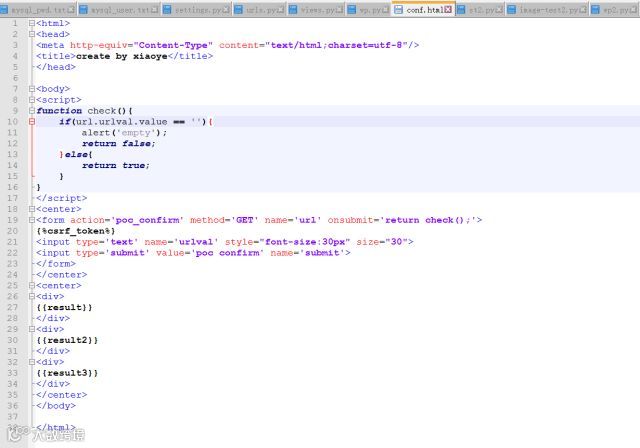Select the st2.py tab

(480, 9)
